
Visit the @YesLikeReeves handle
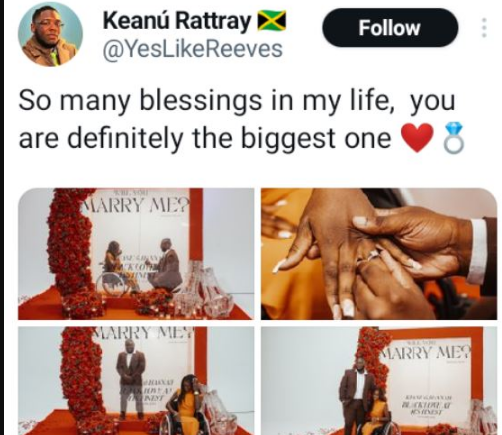(x=193, y=50)
